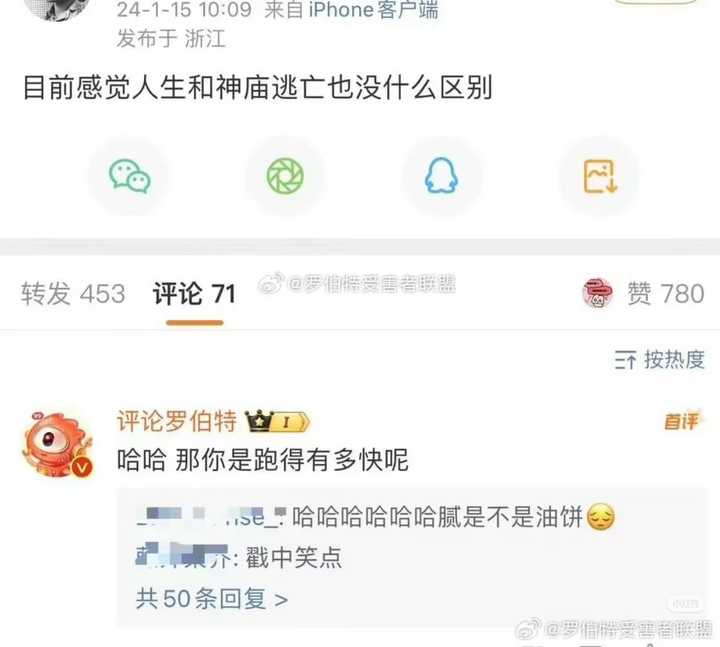The image size is (720, 647).
Task: Open the 按热度 sort order dropdown
Action: click(659, 360)
